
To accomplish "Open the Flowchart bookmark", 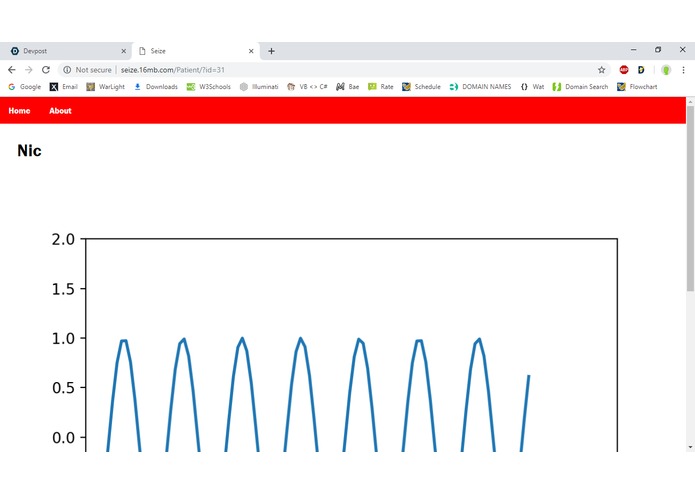I will pos(637,87).
